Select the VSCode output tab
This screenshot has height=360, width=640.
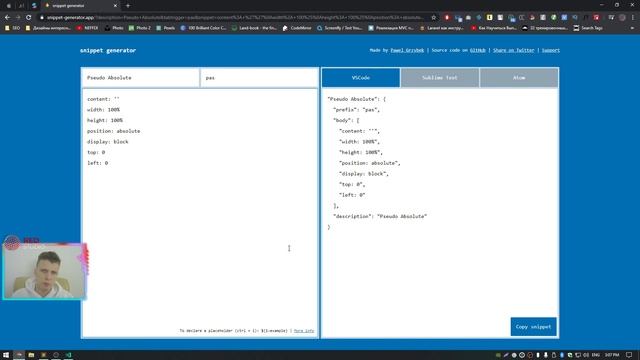[361, 78]
